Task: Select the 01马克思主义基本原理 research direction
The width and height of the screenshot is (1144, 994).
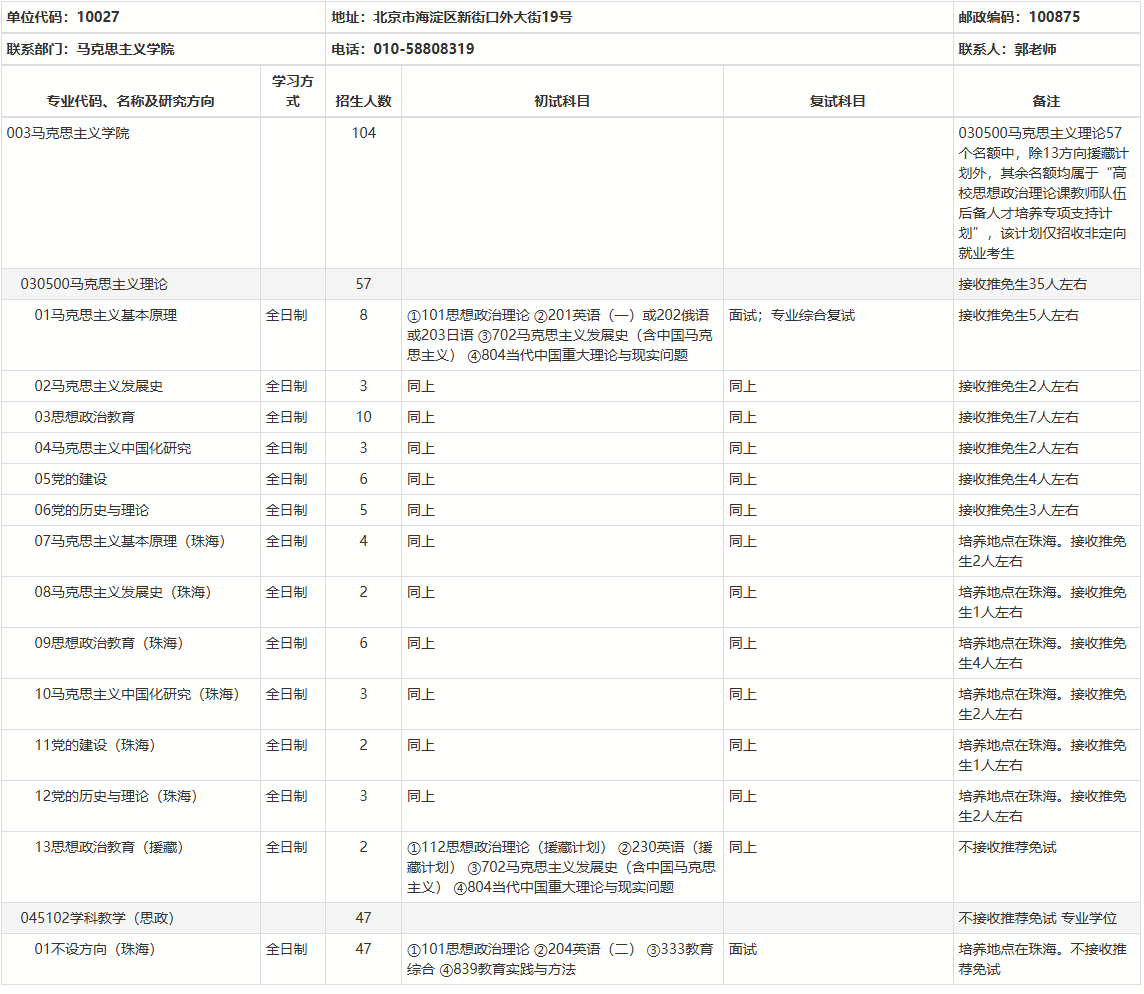Action: [x=106, y=315]
